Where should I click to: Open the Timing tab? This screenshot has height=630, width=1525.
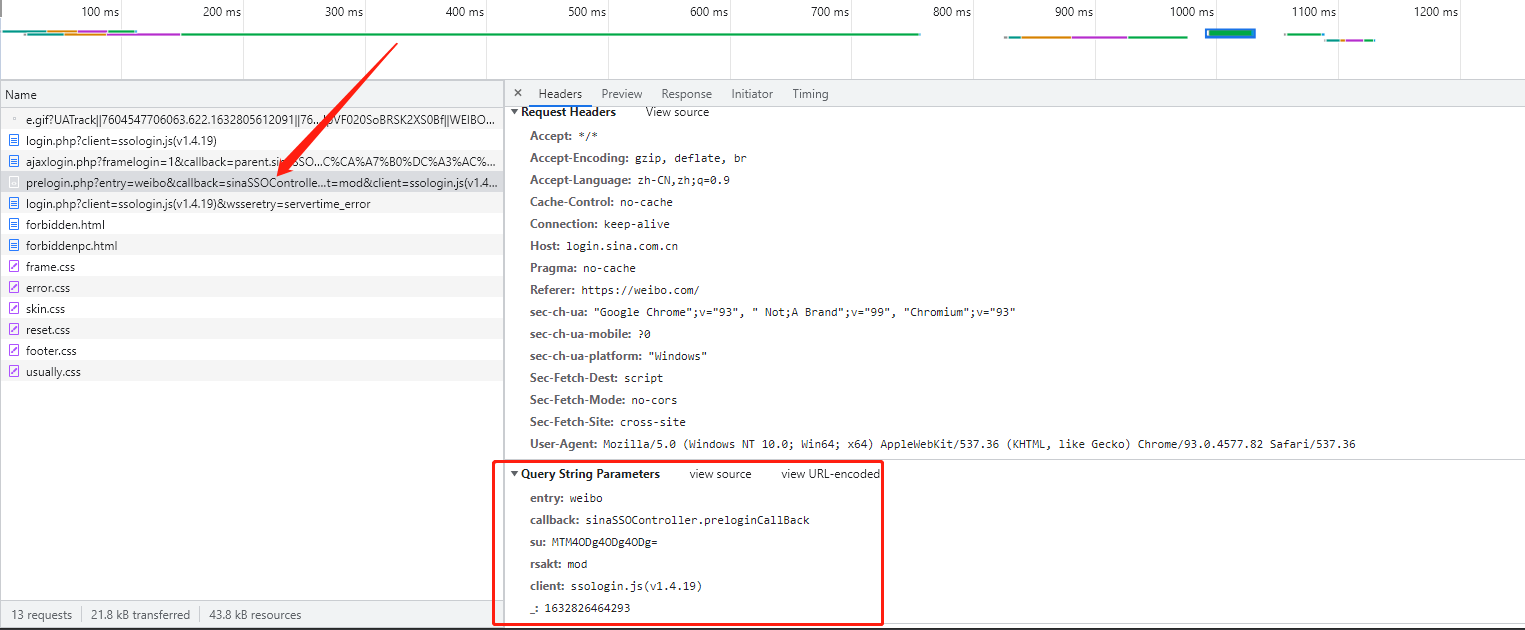810,93
